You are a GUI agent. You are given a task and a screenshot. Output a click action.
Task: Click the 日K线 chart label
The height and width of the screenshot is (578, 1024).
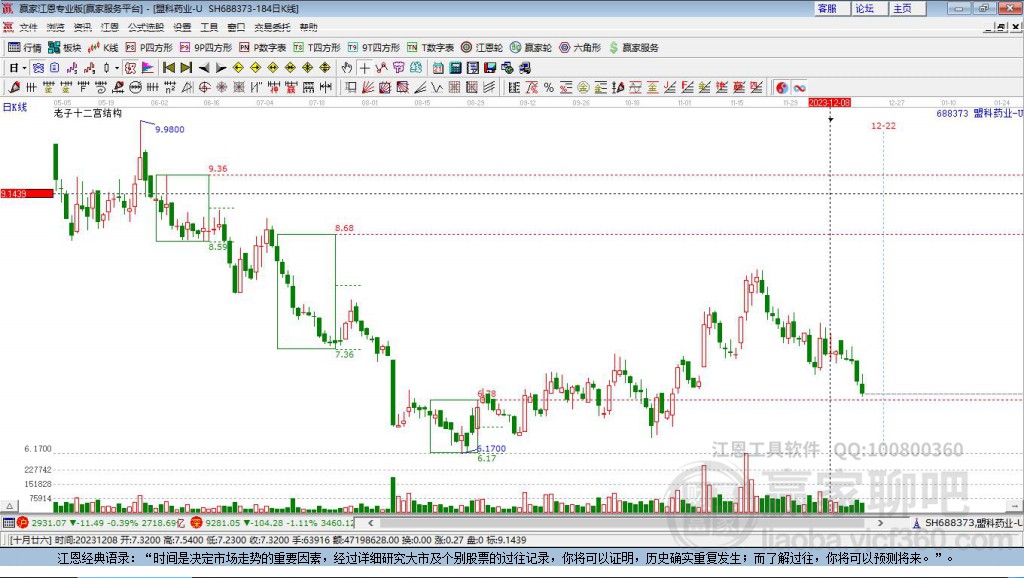[x=14, y=107]
